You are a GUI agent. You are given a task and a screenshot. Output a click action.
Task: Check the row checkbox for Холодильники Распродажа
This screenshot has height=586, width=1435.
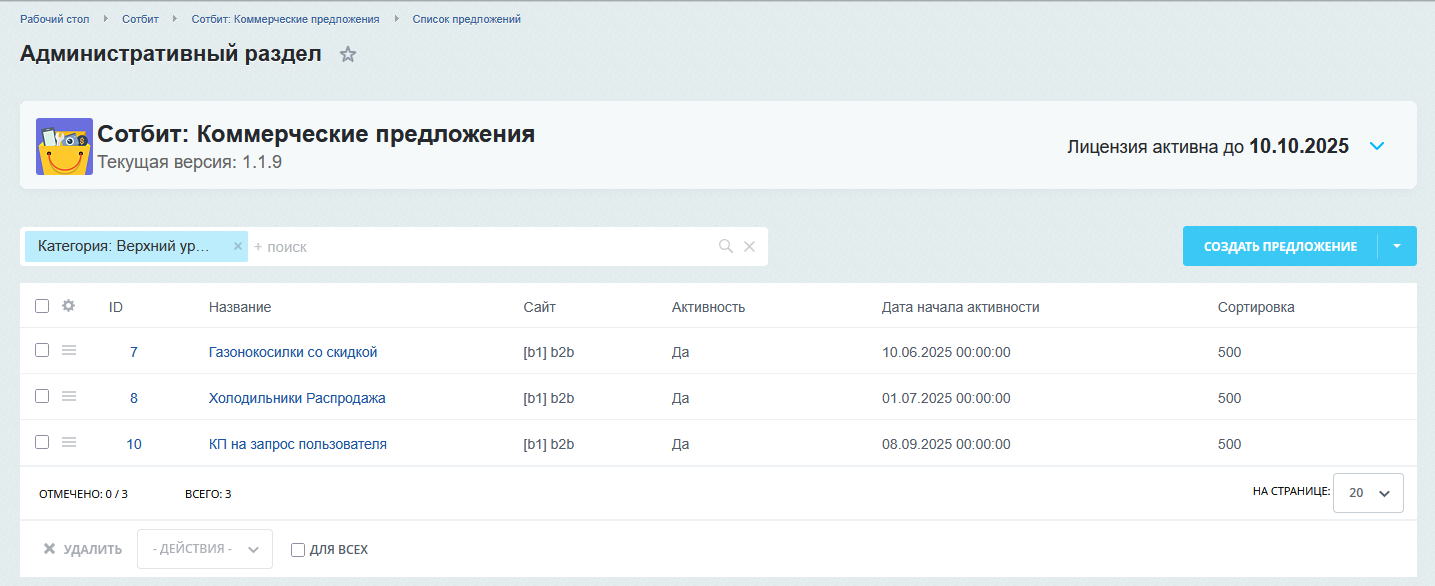(x=41, y=396)
